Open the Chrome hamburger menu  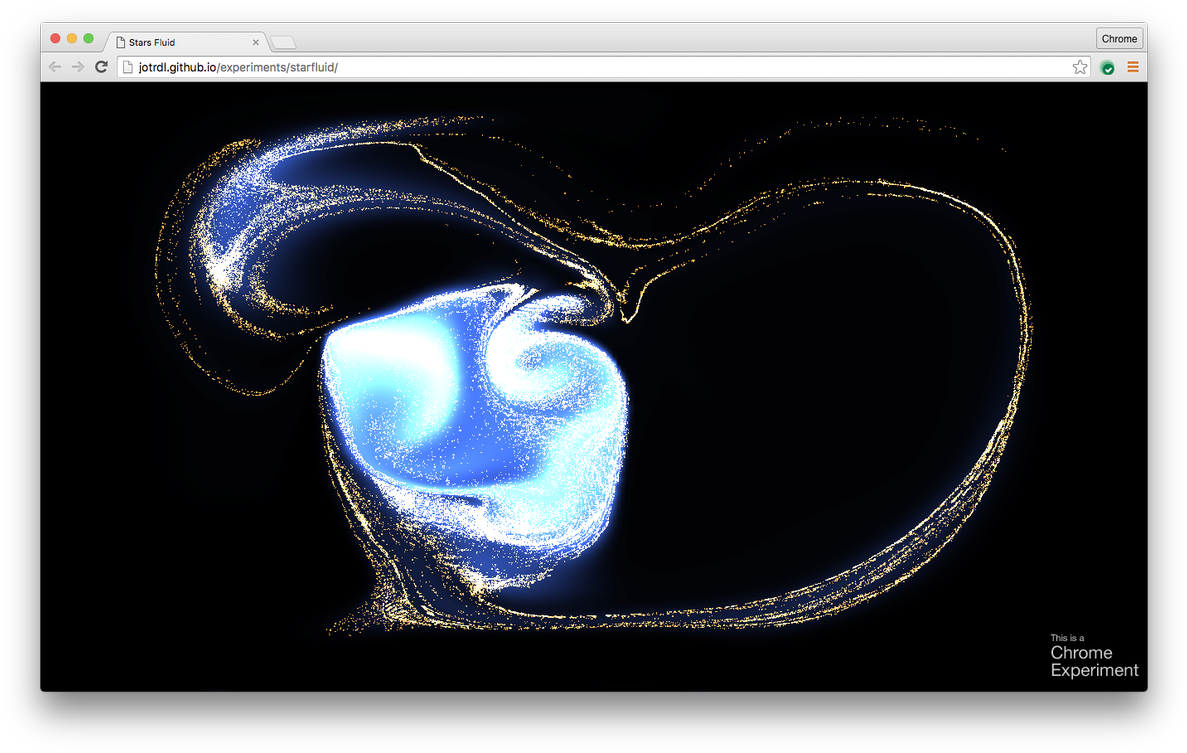click(x=1132, y=67)
